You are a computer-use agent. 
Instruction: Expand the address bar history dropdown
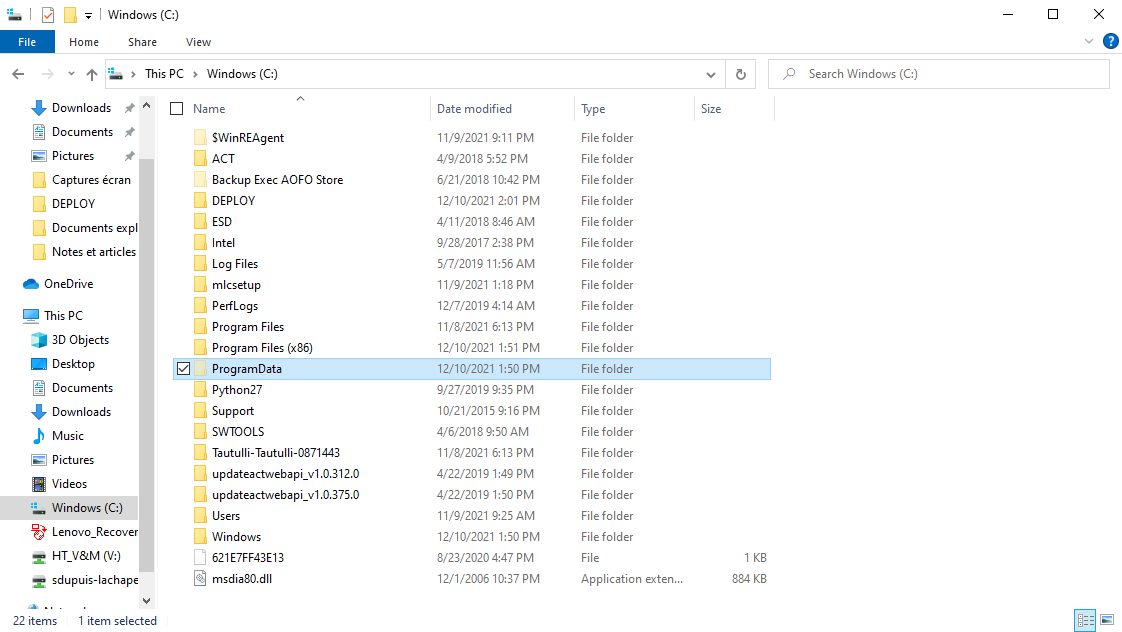tap(711, 74)
